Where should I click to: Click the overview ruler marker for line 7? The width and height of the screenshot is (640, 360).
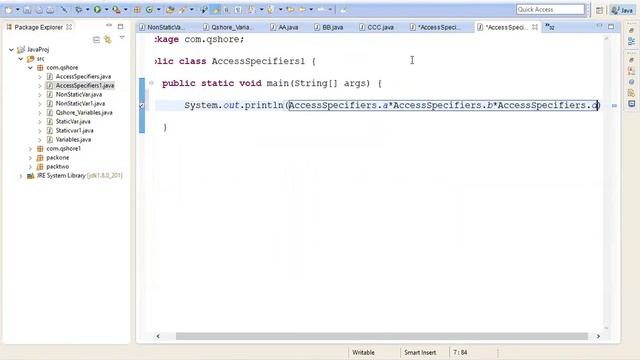pos(614,106)
